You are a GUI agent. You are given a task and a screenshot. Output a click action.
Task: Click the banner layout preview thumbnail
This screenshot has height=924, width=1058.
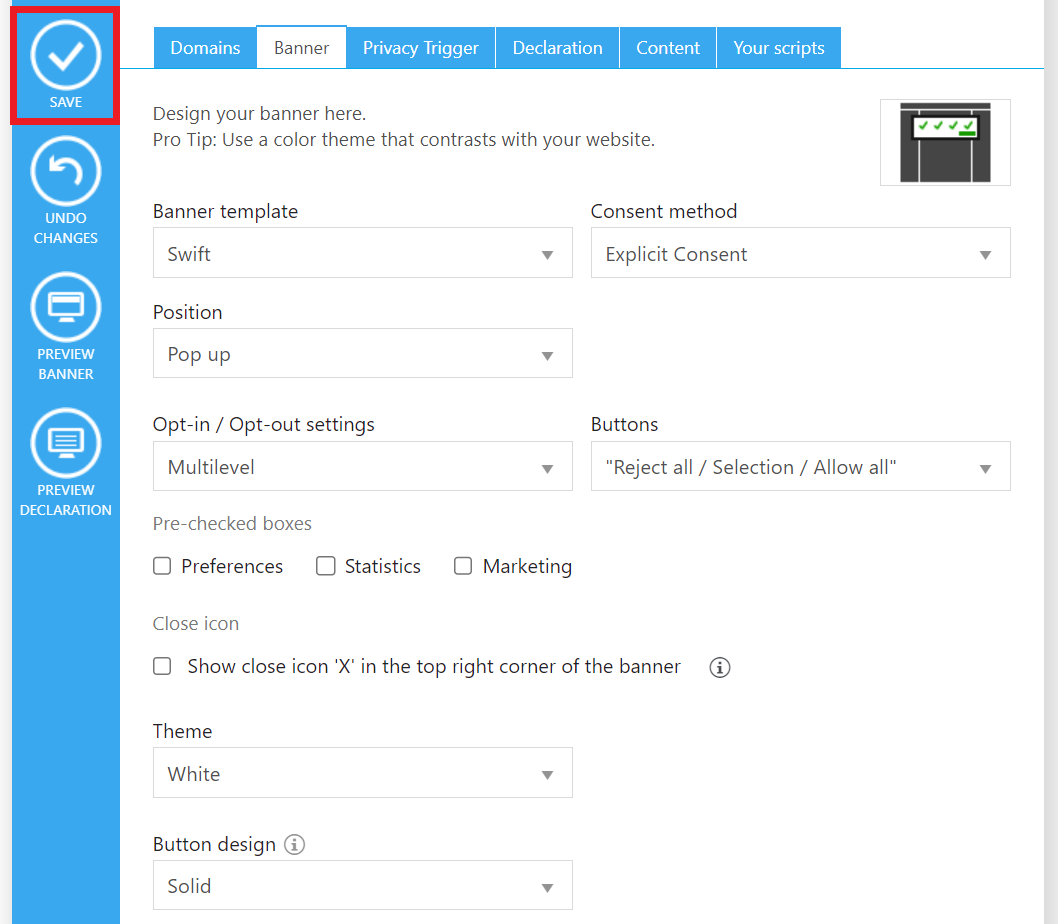pos(945,142)
